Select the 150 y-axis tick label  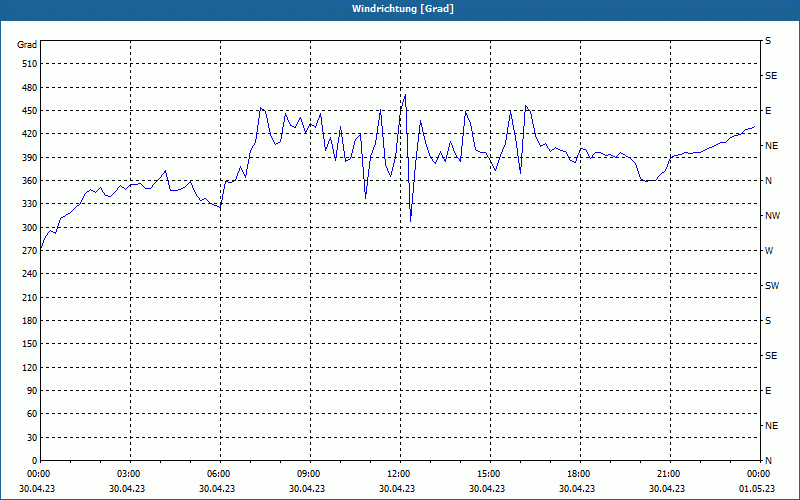tap(30, 344)
